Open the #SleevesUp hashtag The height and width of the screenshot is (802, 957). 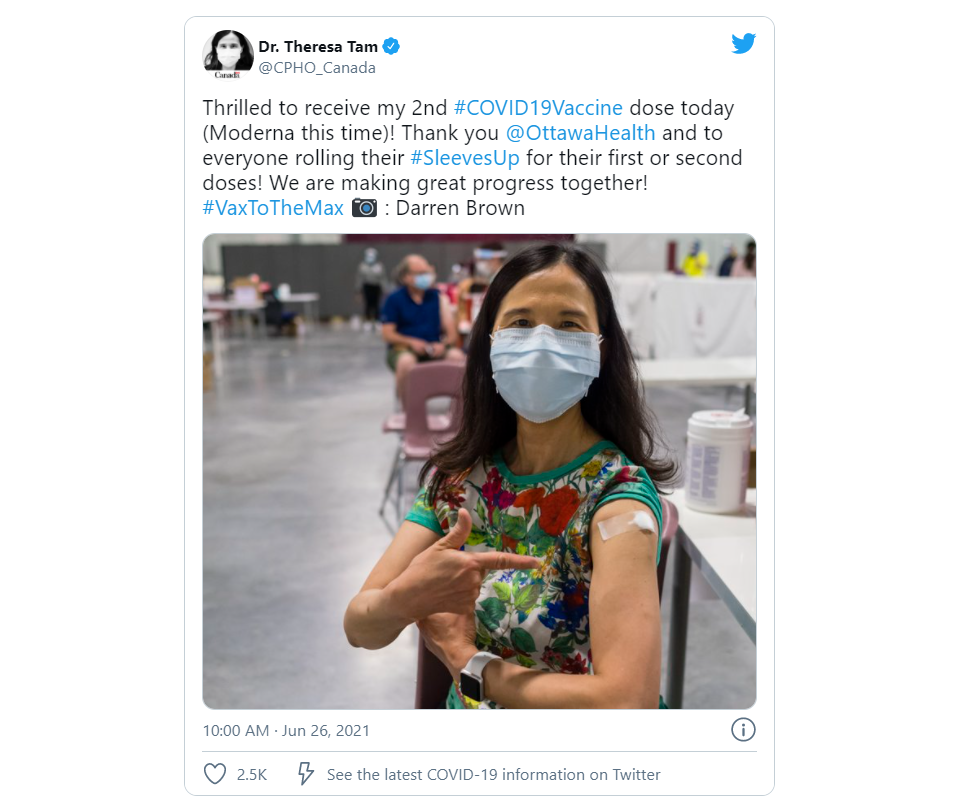[465, 158]
